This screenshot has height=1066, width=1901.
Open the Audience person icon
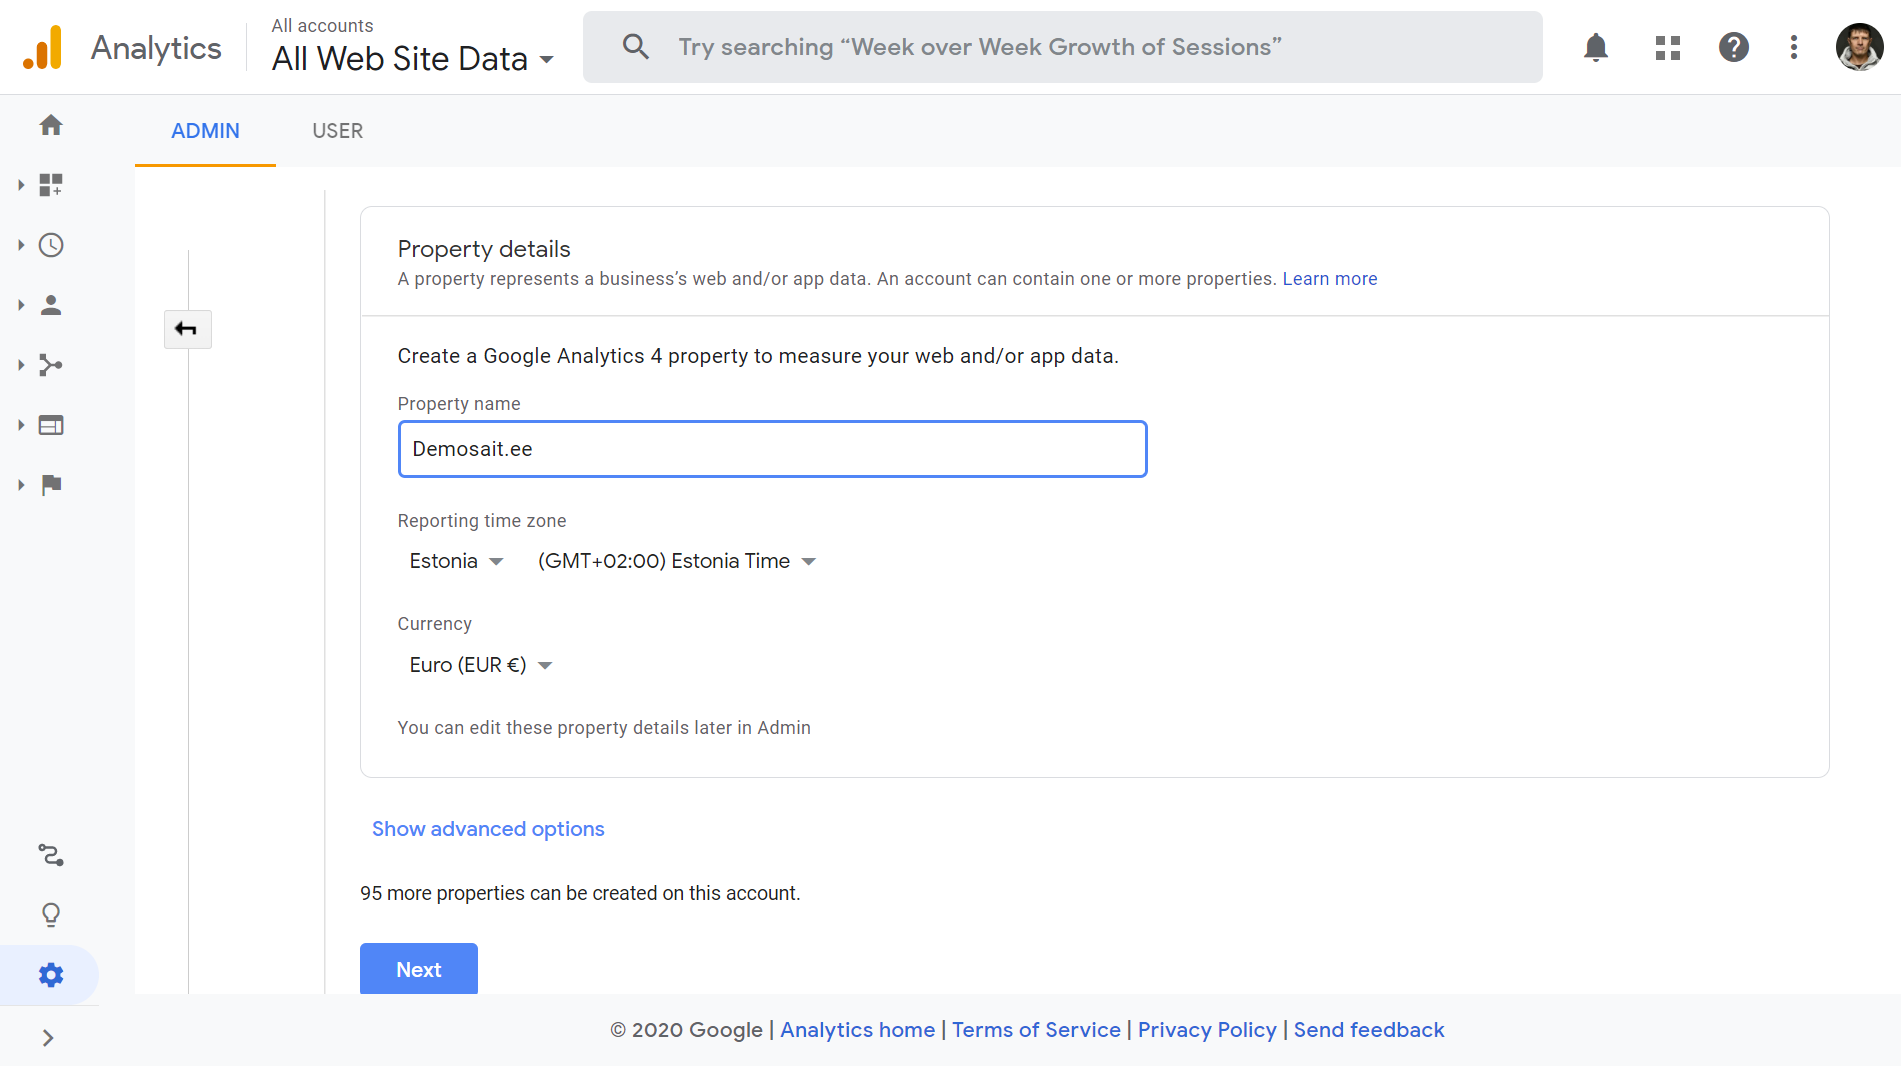click(51, 305)
